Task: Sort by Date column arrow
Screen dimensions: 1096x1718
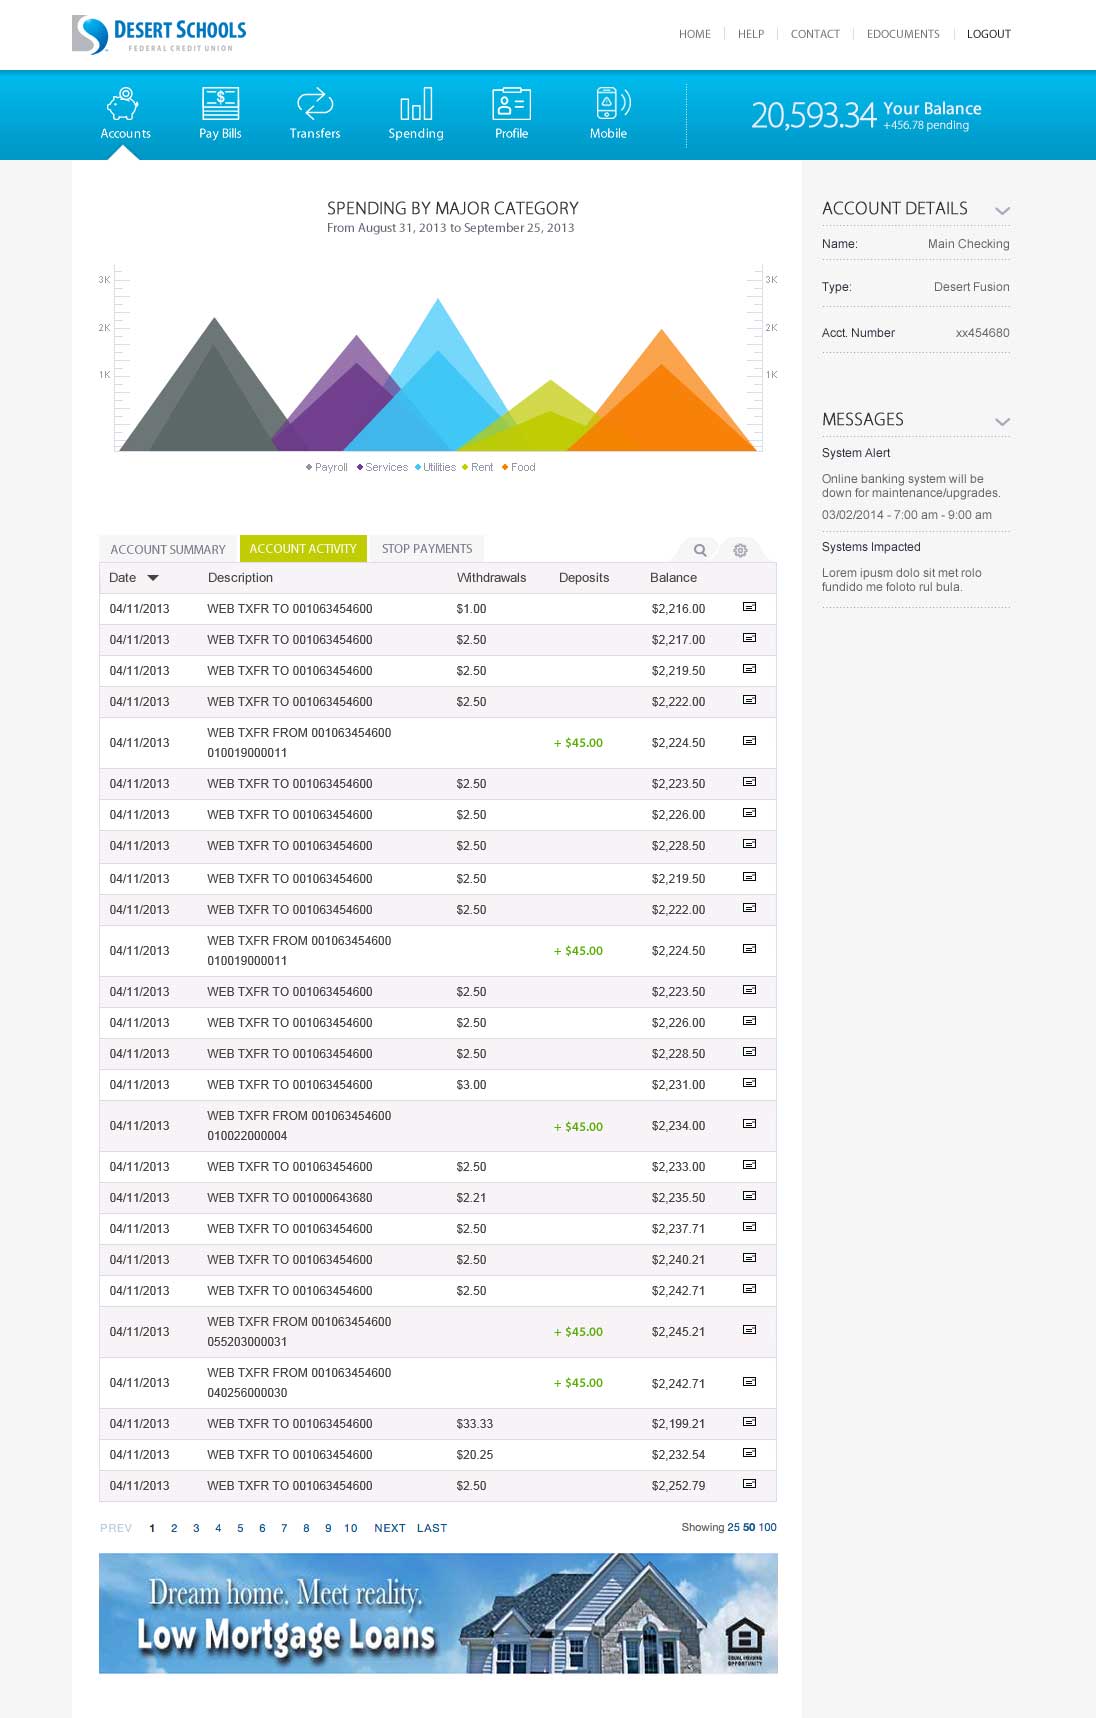Action: point(153,578)
